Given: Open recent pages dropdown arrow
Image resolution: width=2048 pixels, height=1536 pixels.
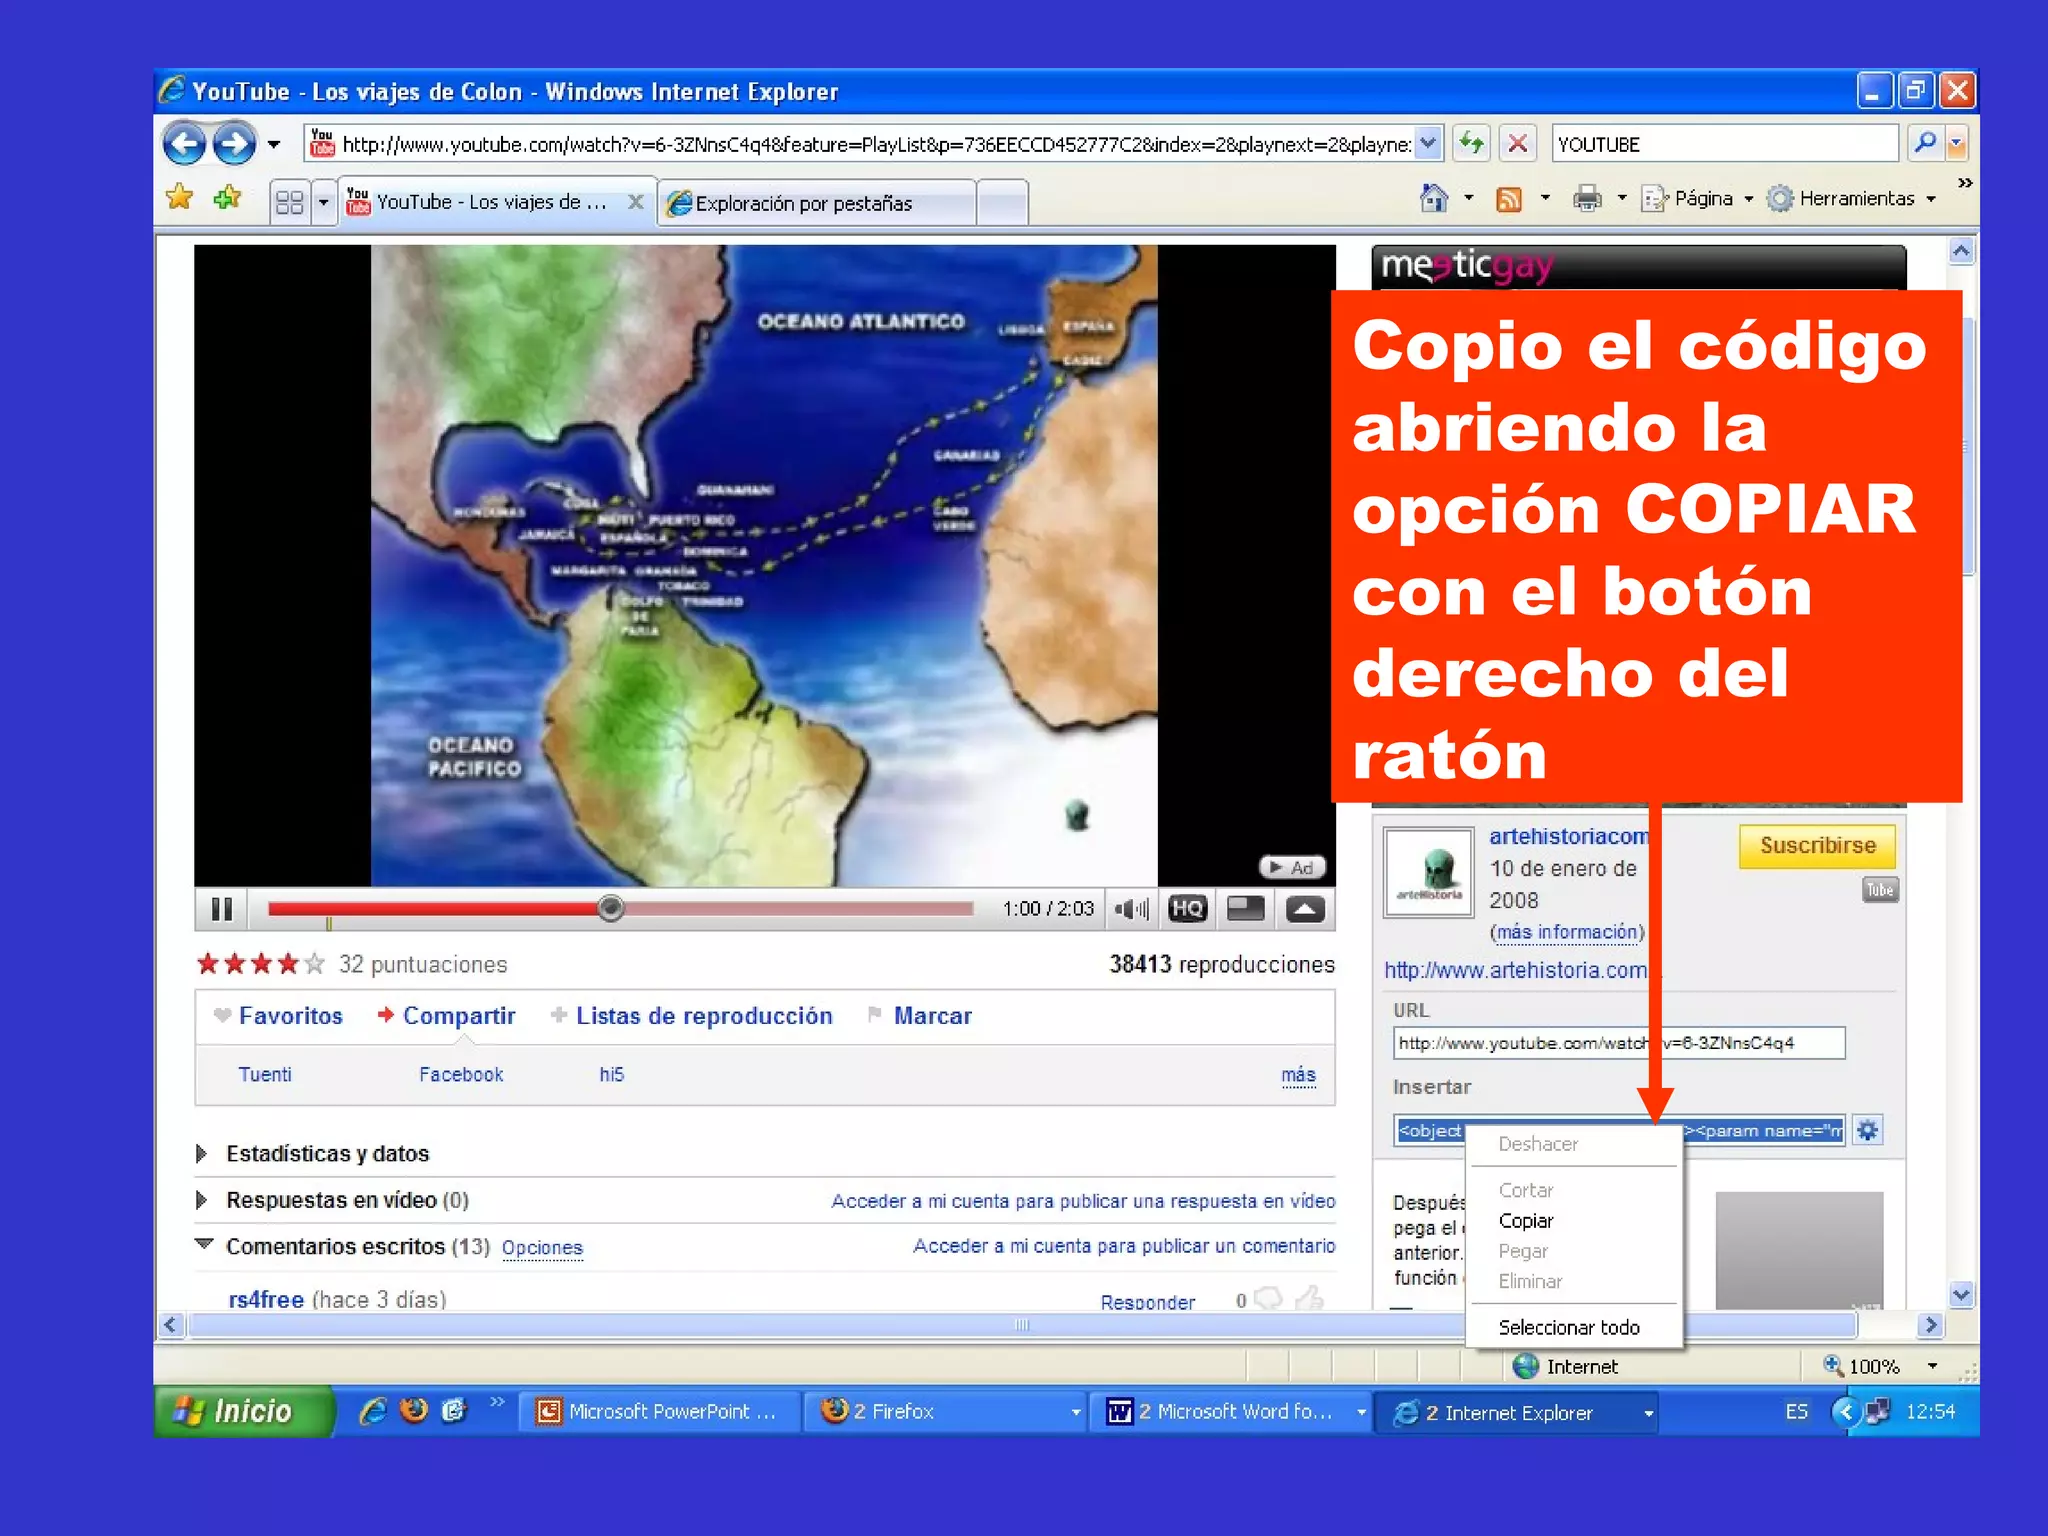Looking at the screenshot, I should 274,144.
